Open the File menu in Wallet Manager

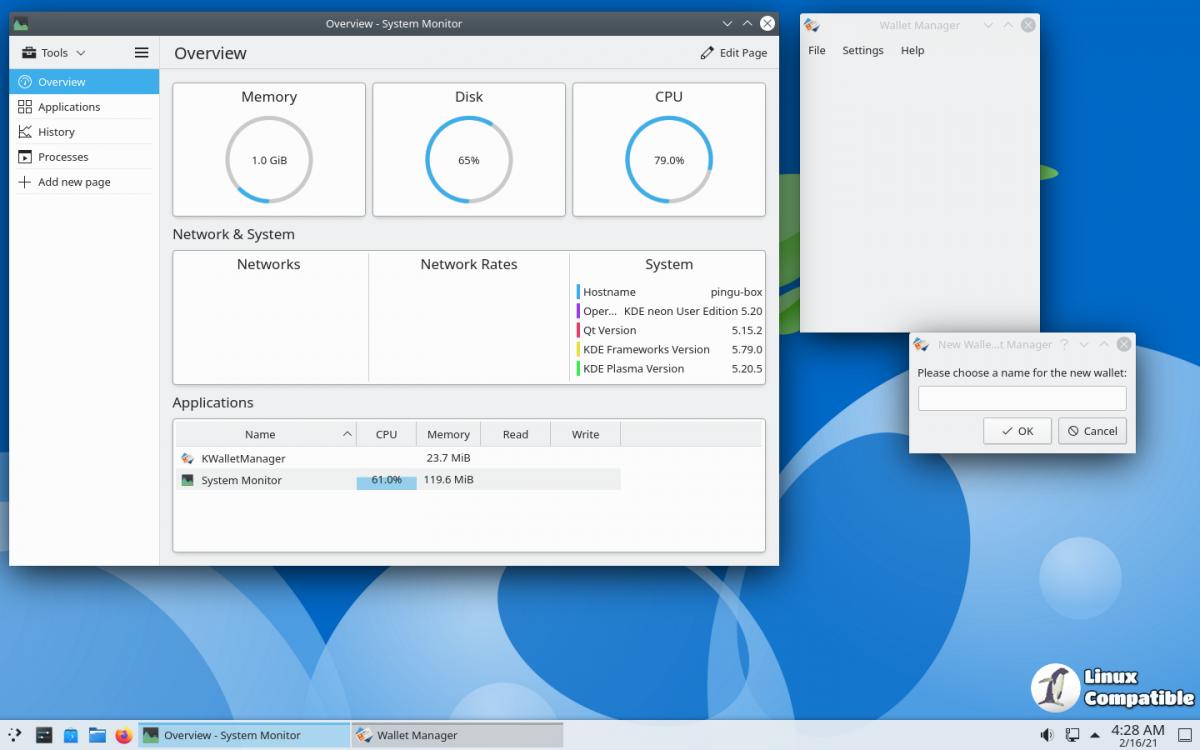click(817, 51)
